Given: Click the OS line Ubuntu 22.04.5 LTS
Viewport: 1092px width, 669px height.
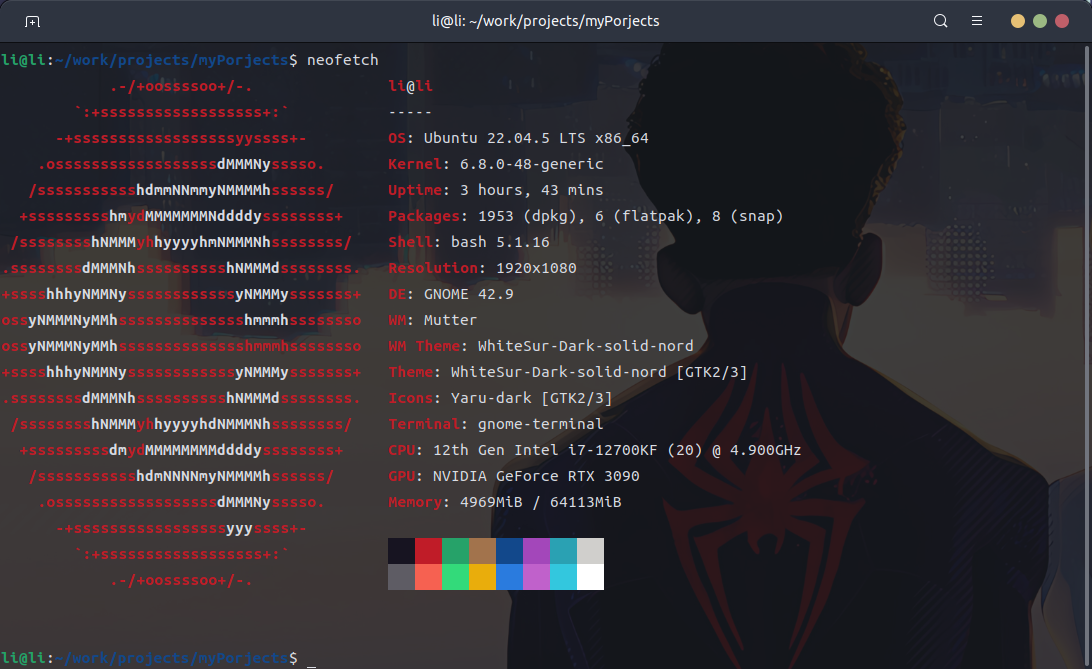Looking at the screenshot, I should pos(518,138).
